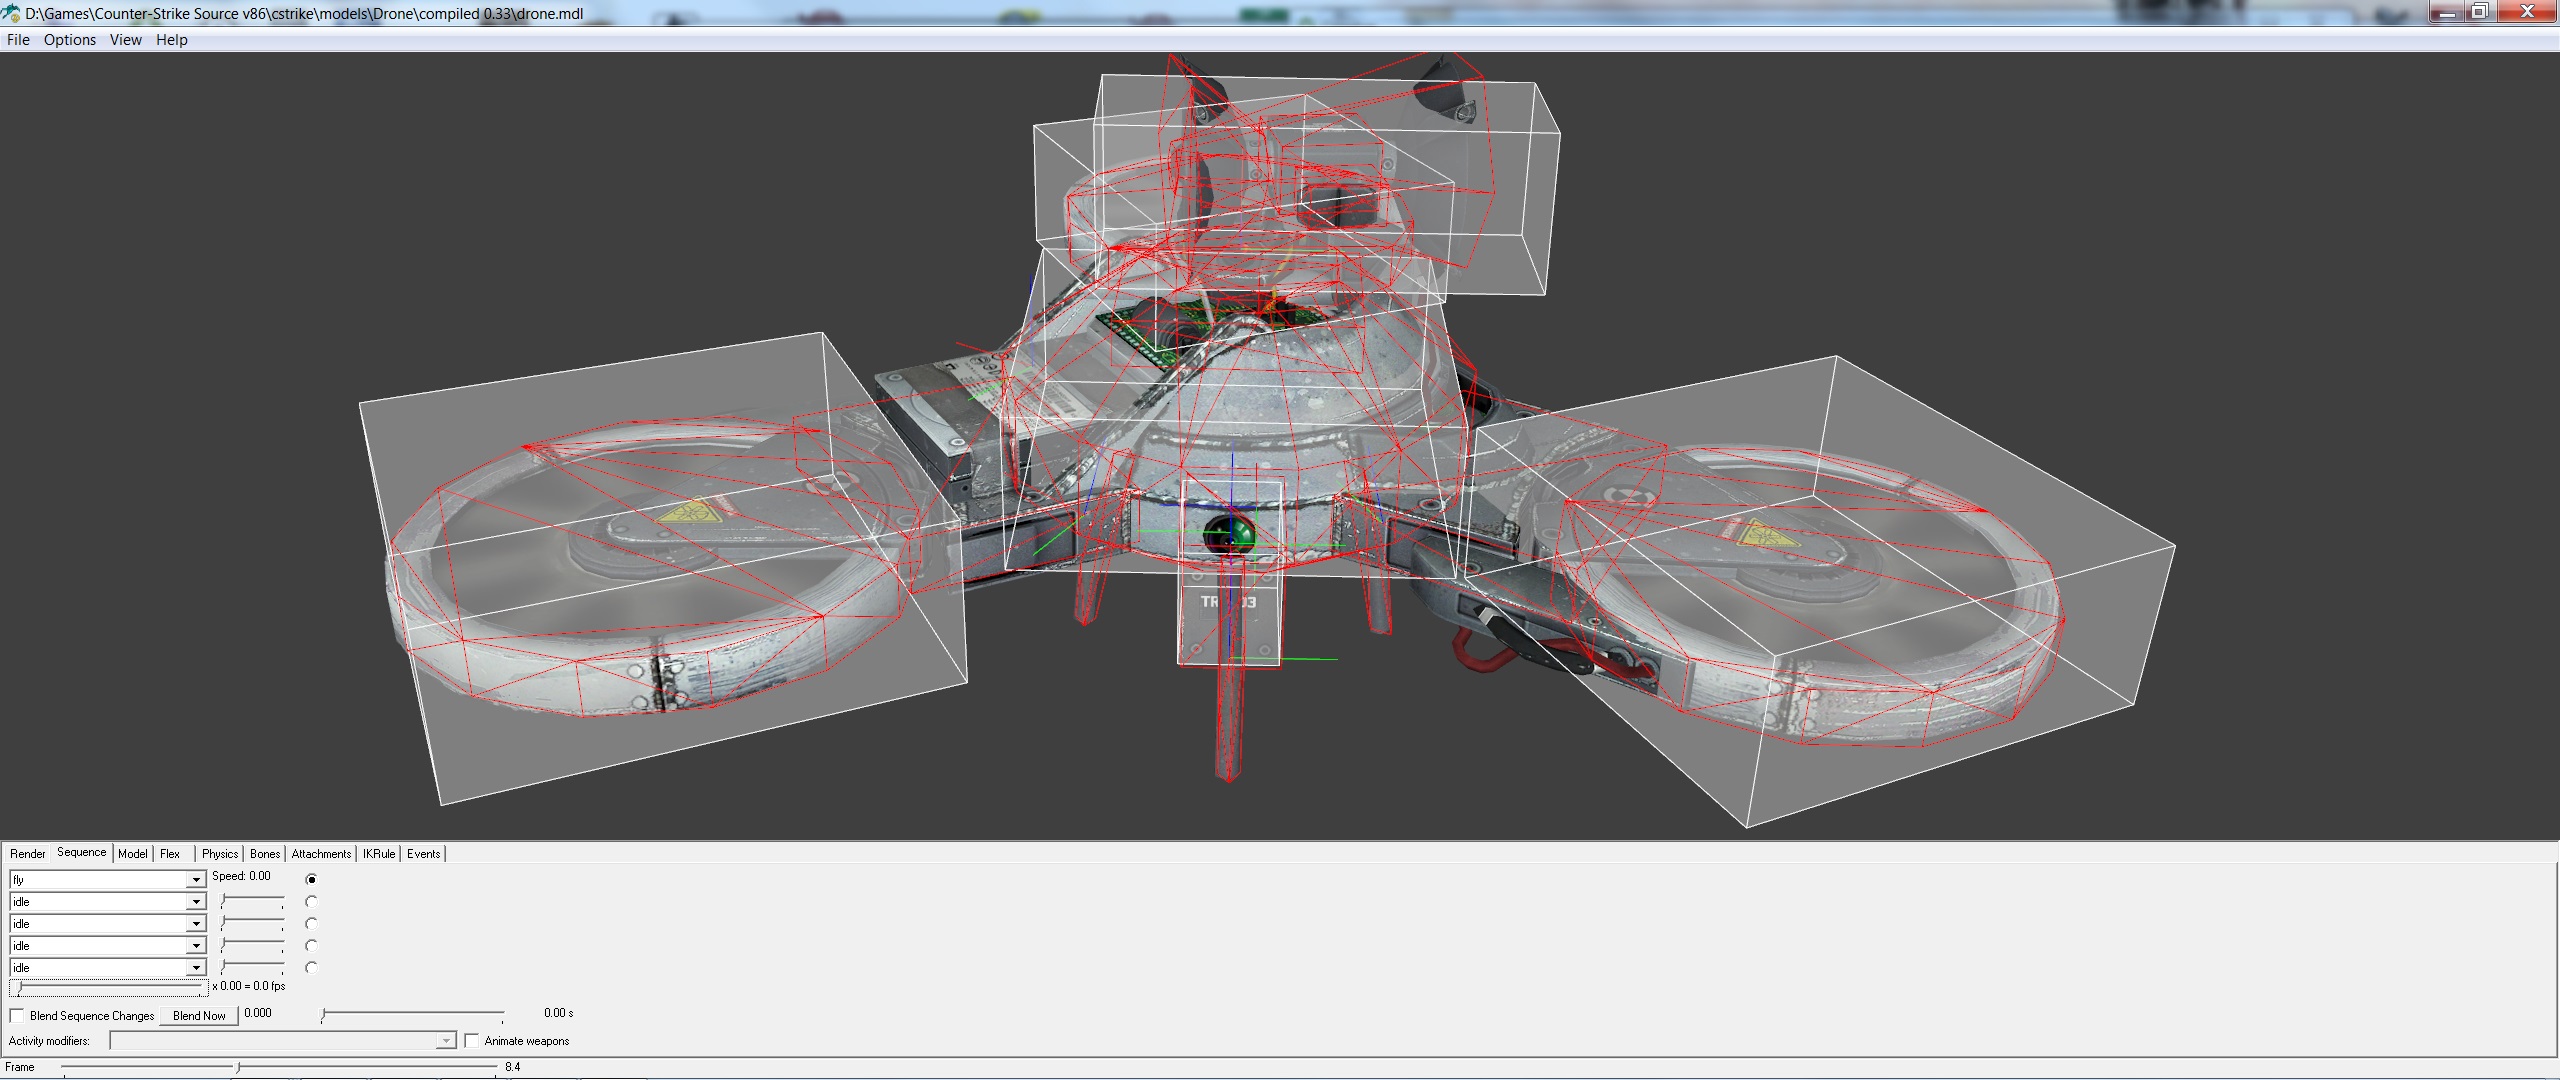Image resolution: width=2560 pixels, height=1080 pixels.
Task: Click the 'Activity modifiers:' label
Action: (x=49, y=1041)
